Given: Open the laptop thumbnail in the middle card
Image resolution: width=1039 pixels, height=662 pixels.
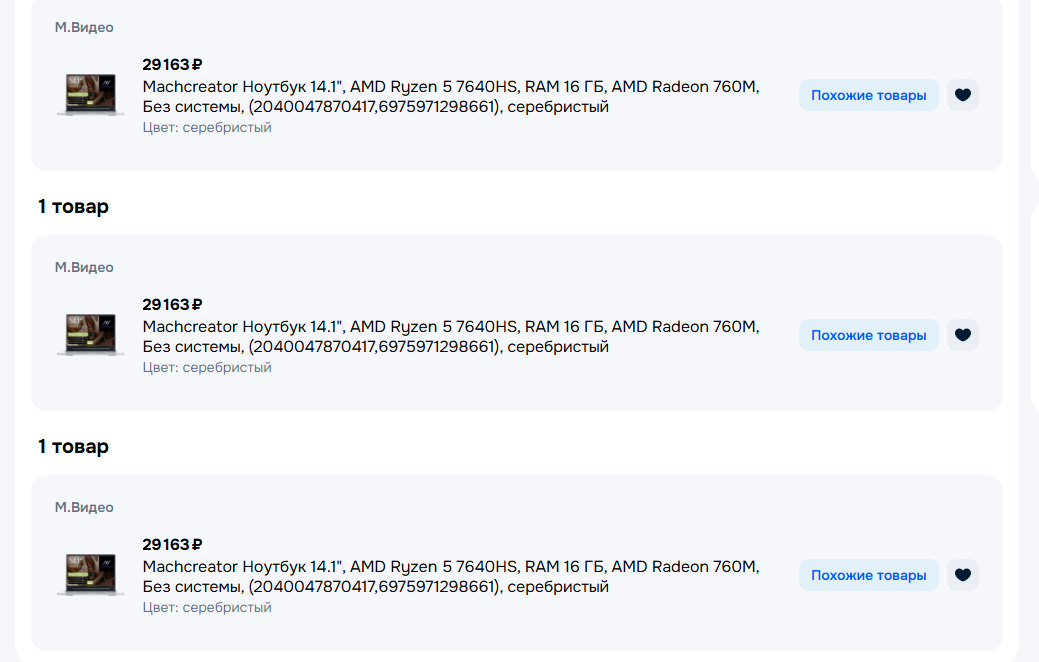Looking at the screenshot, I should [x=91, y=334].
